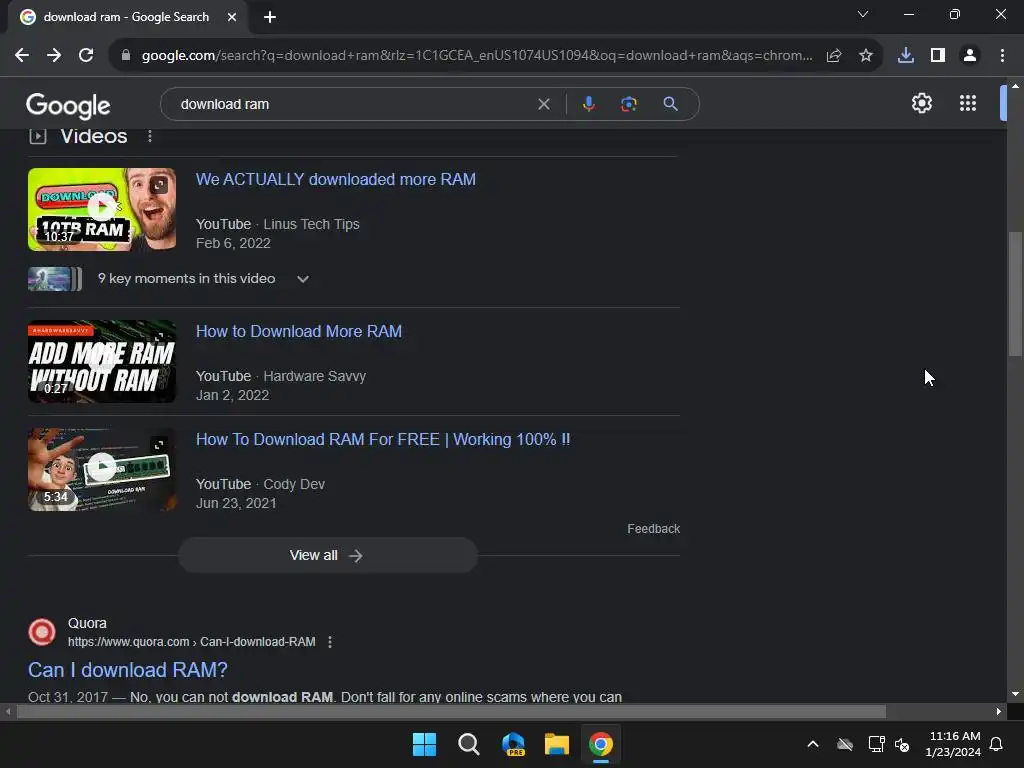Reload the Google search page
Viewport: 1024px width, 768px height.
click(x=86, y=56)
